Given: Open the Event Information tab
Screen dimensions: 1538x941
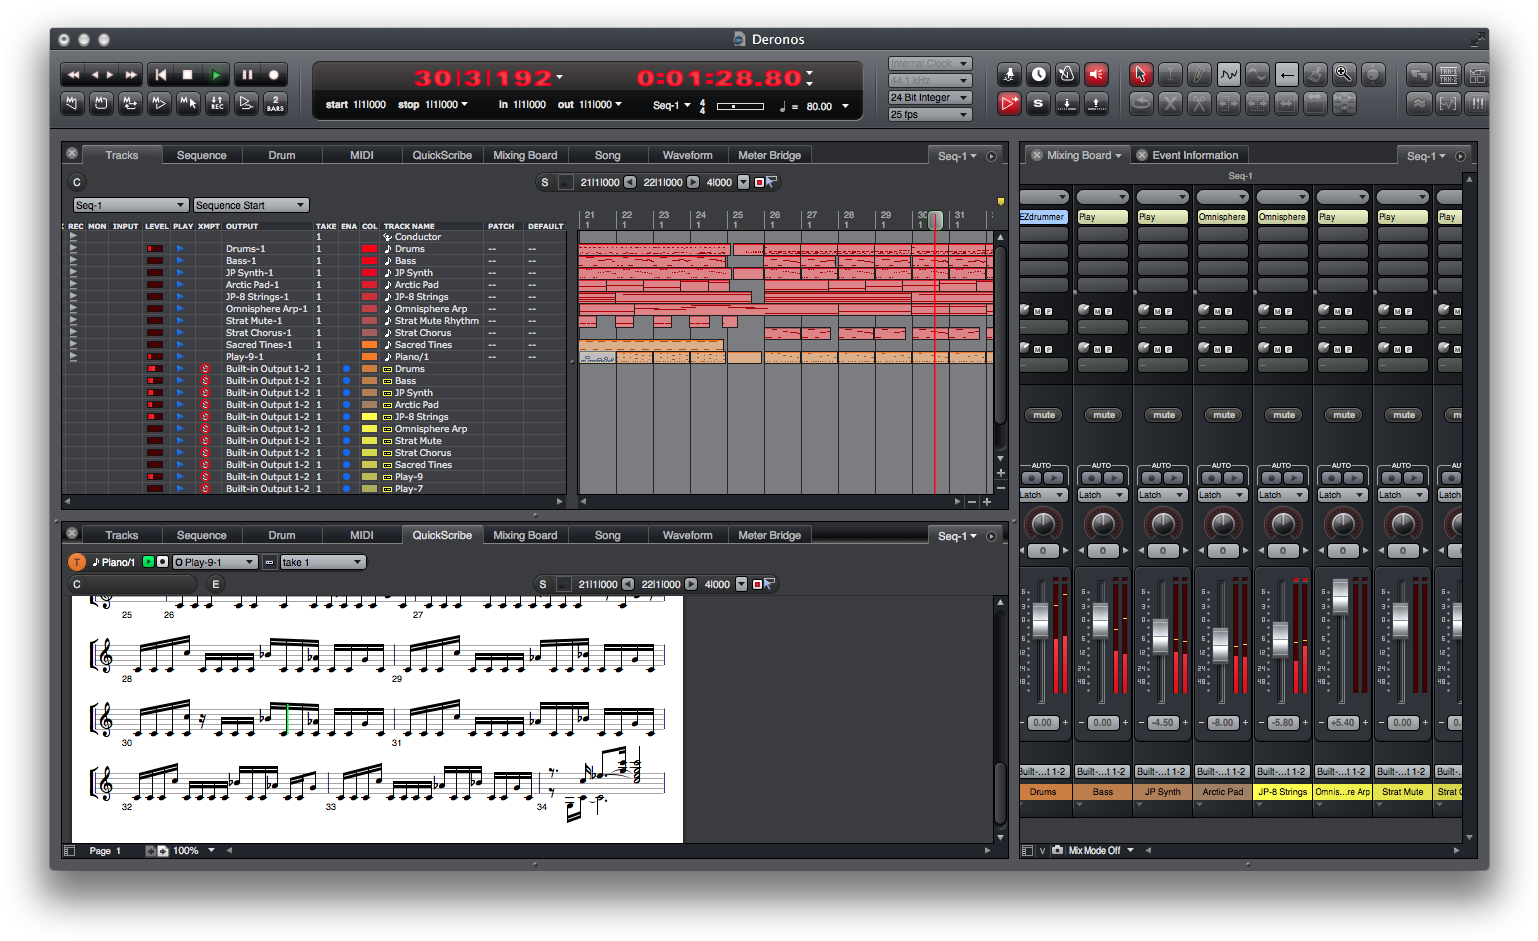Looking at the screenshot, I should (x=1194, y=156).
